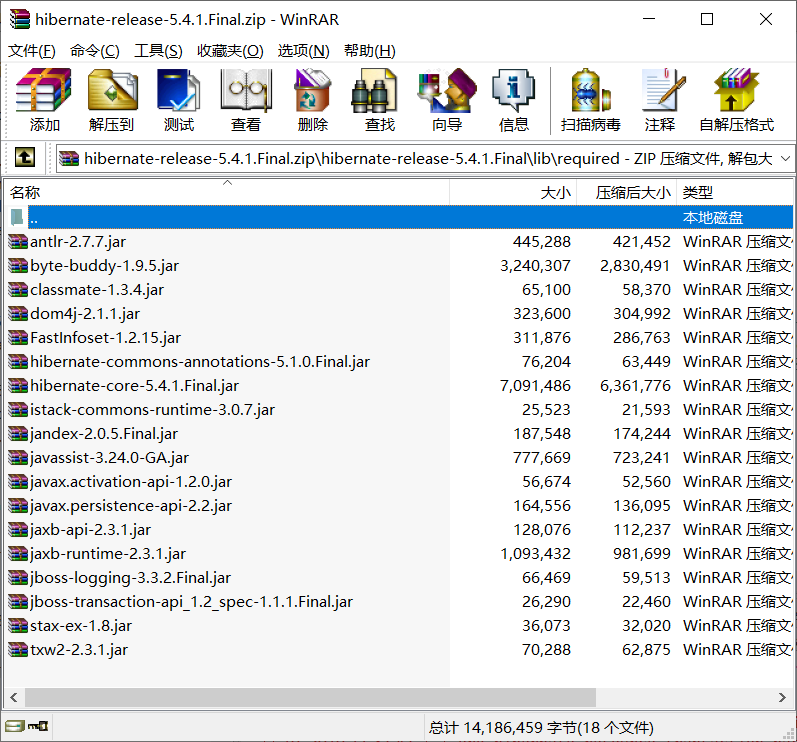Minimize the WinRAR window
797x742 pixels.
click(649, 19)
